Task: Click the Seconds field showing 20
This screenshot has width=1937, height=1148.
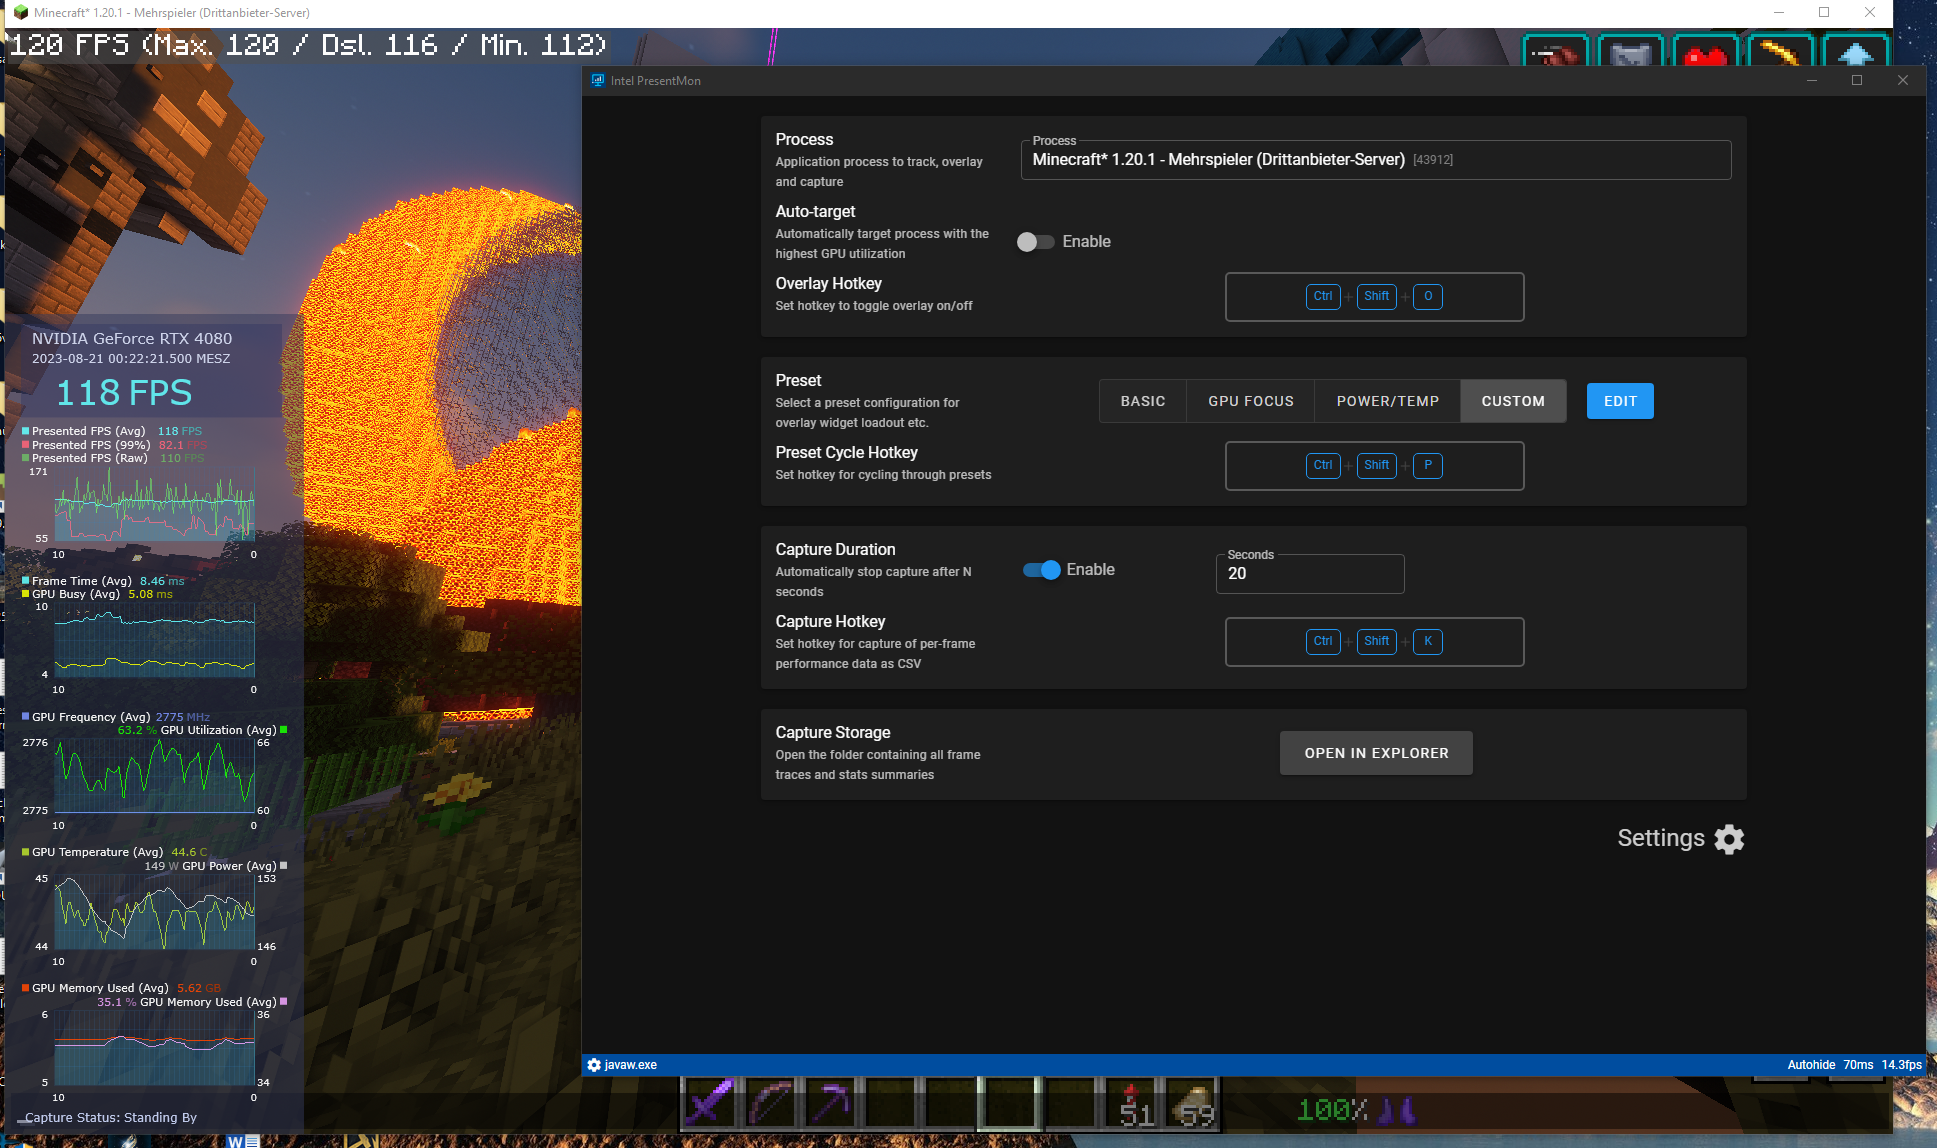Action: [1310, 573]
